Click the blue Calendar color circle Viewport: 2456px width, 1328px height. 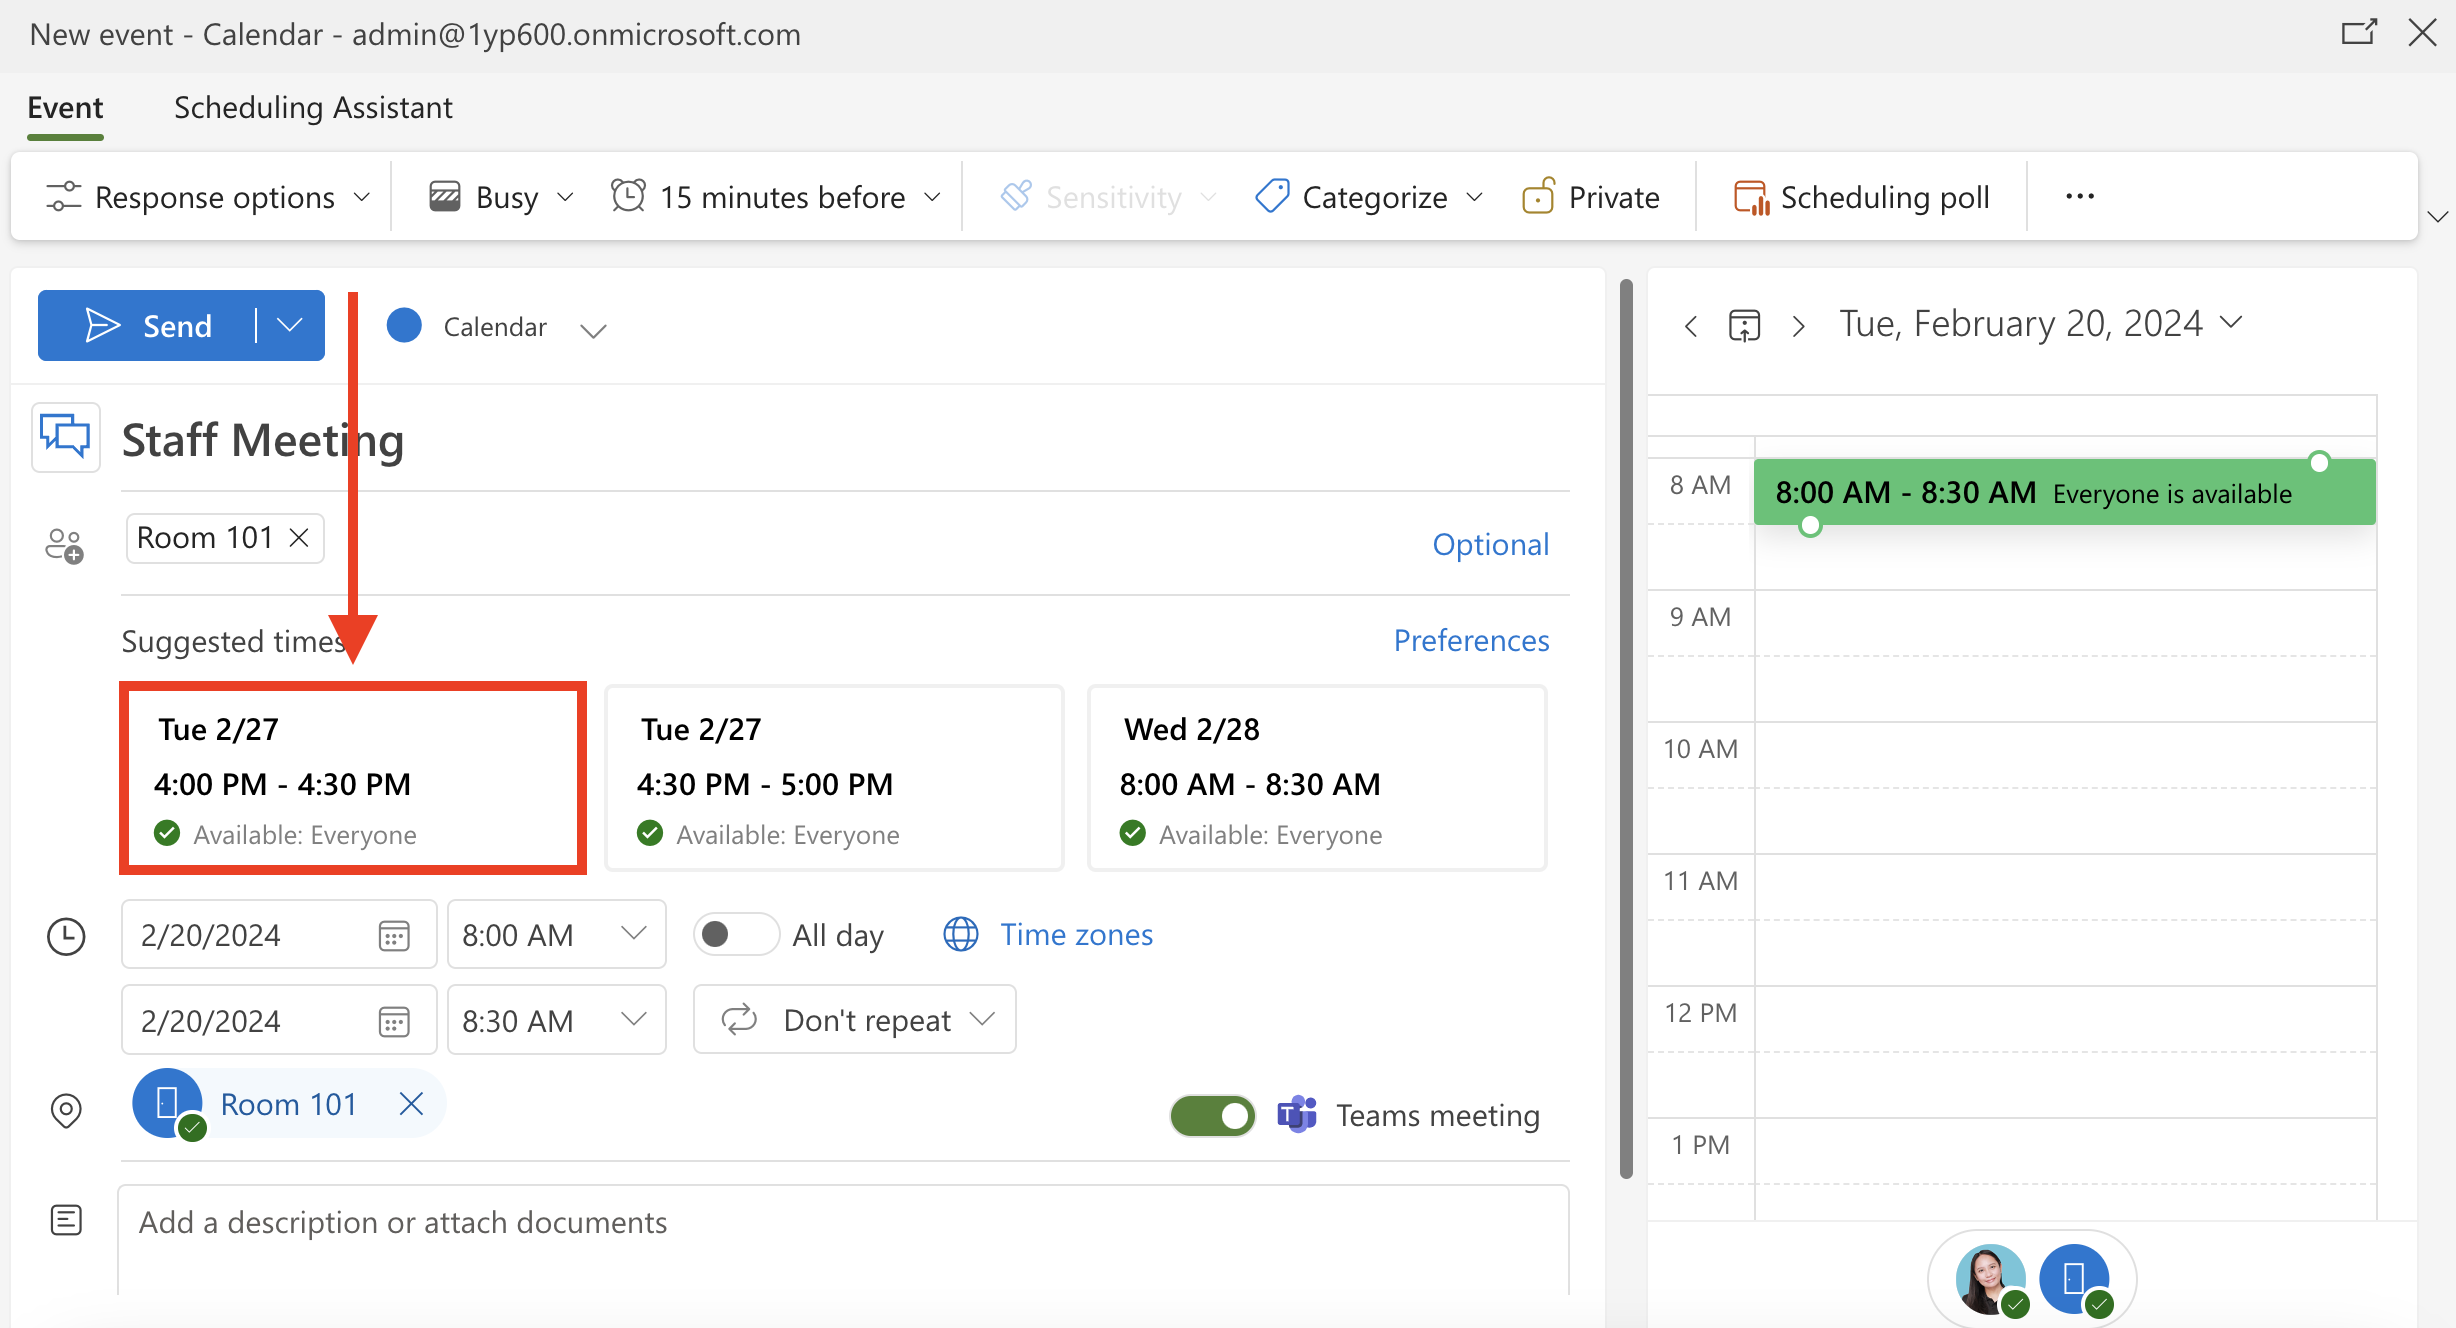(404, 326)
